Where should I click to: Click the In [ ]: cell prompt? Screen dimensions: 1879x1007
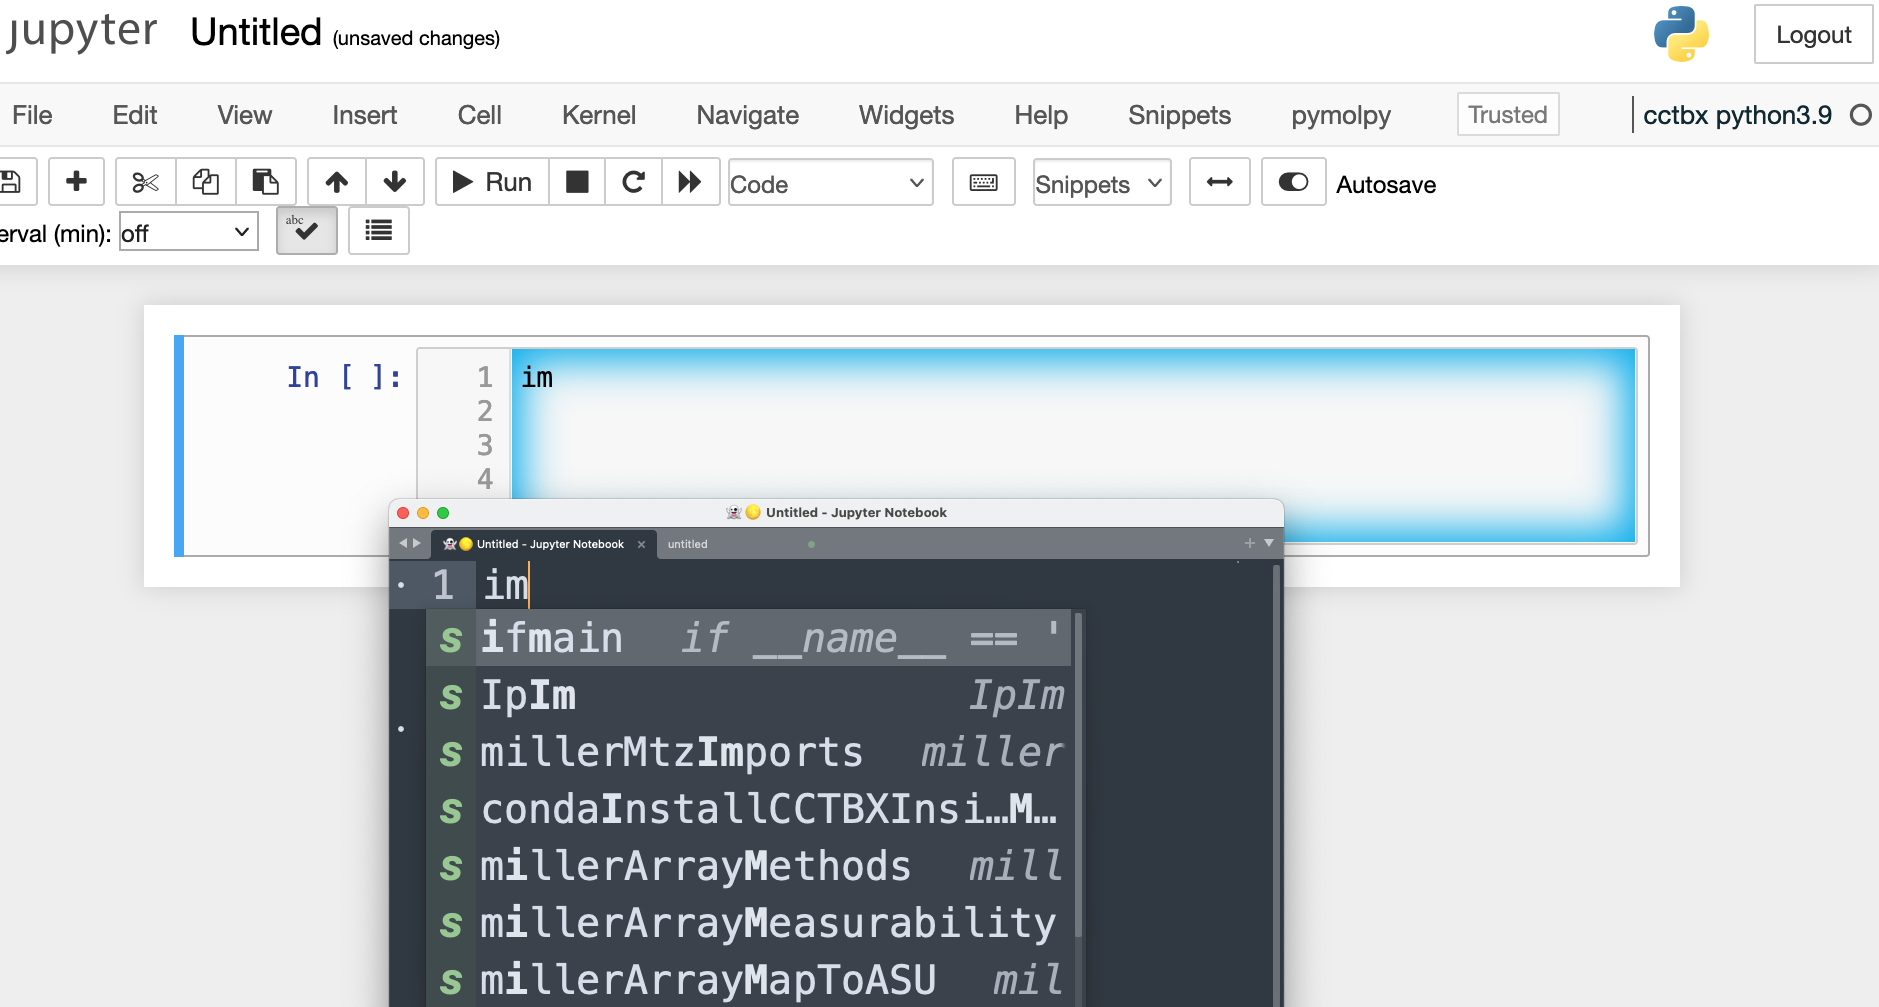[x=344, y=377]
